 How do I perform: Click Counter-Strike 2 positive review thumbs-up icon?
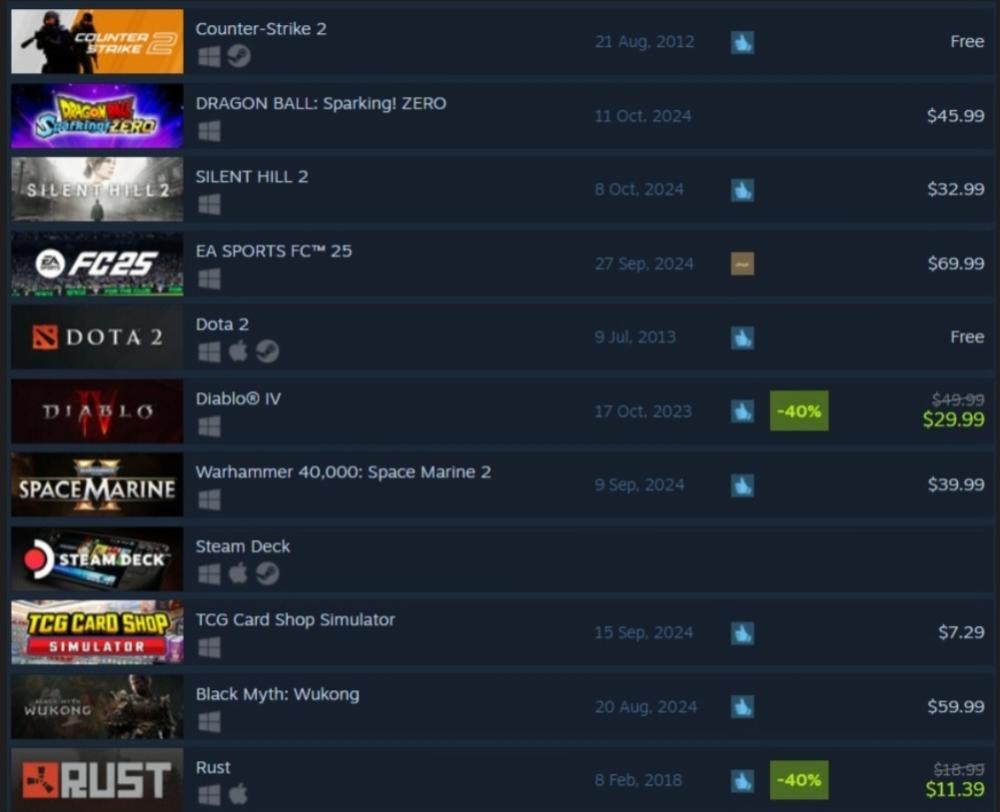(x=742, y=43)
